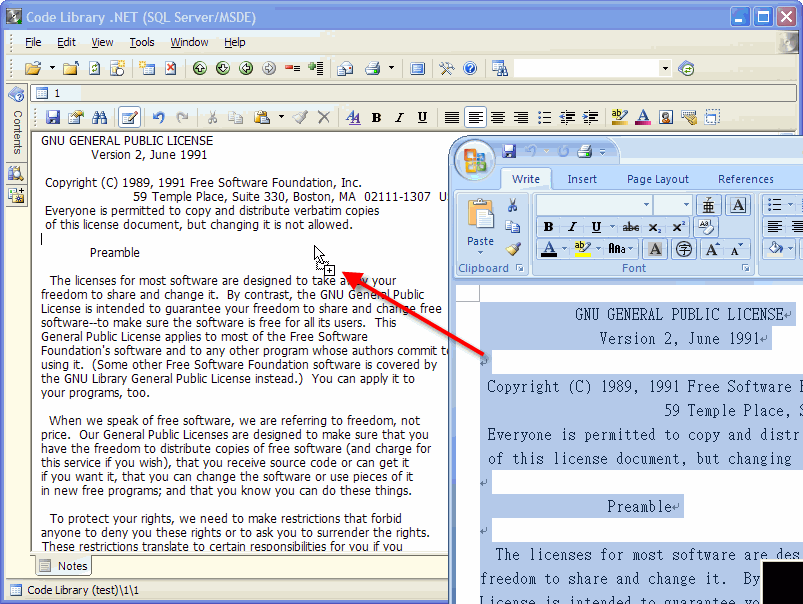Click the green move down arrow icon
The height and width of the screenshot is (604, 803).
pos(223,68)
